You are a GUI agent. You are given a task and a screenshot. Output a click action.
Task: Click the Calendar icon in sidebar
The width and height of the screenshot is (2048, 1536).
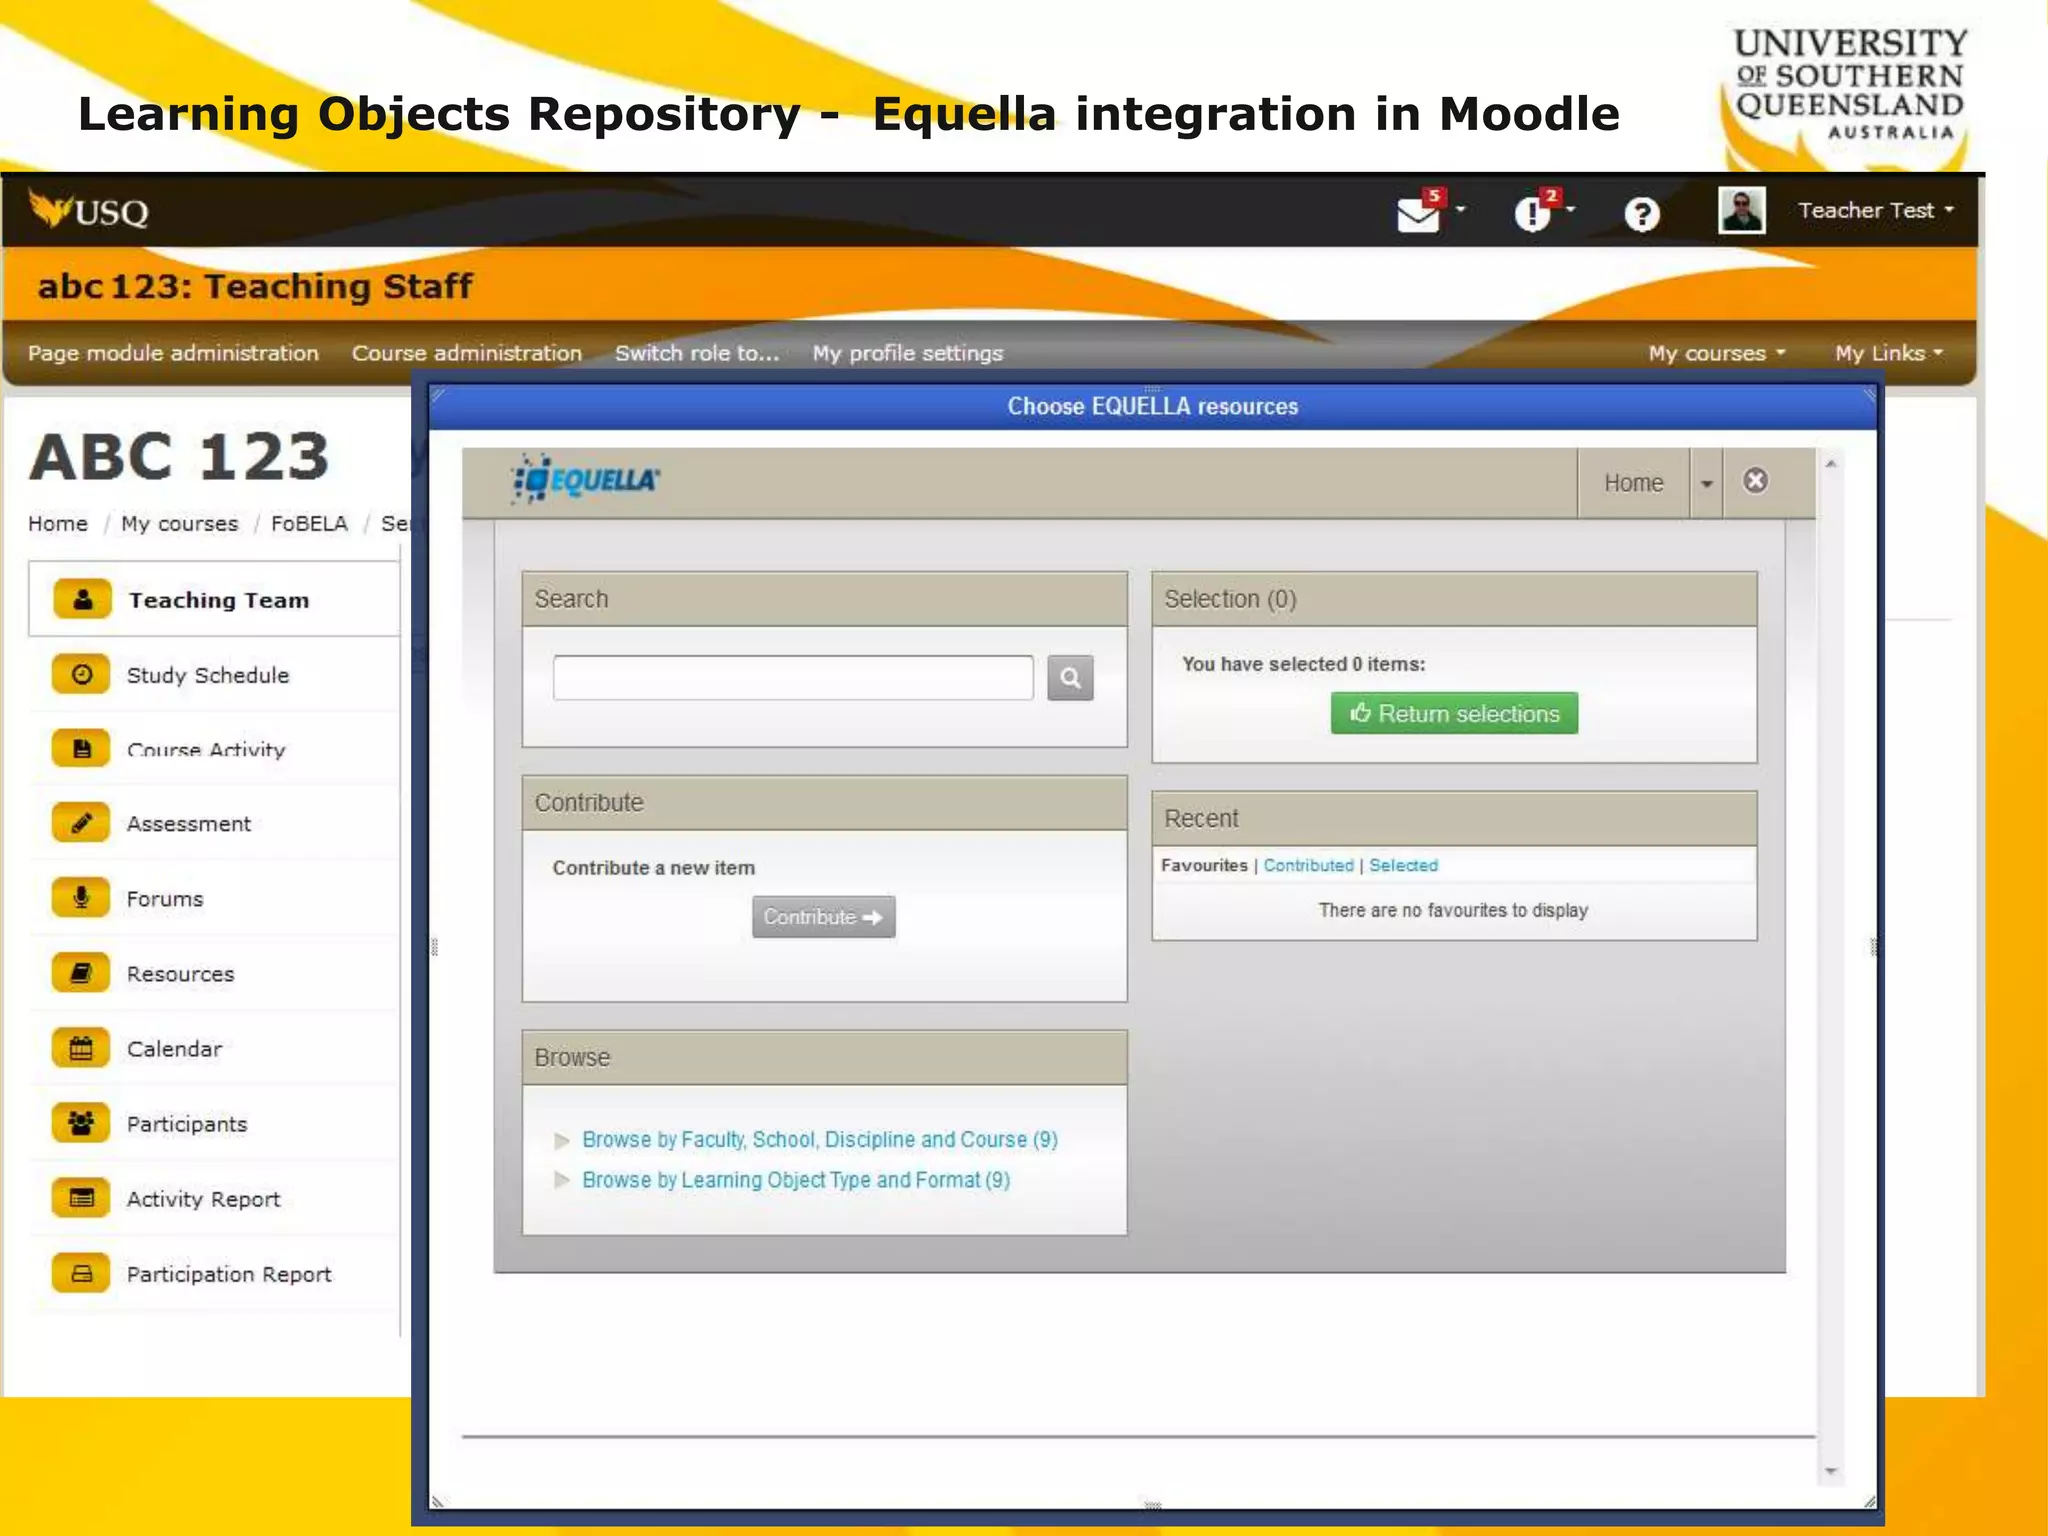click(82, 1048)
